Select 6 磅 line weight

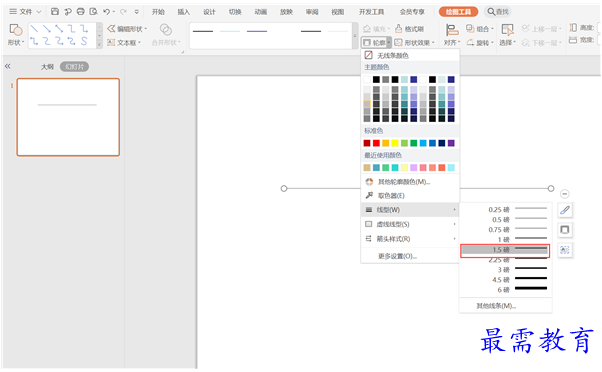click(x=505, y=289)
